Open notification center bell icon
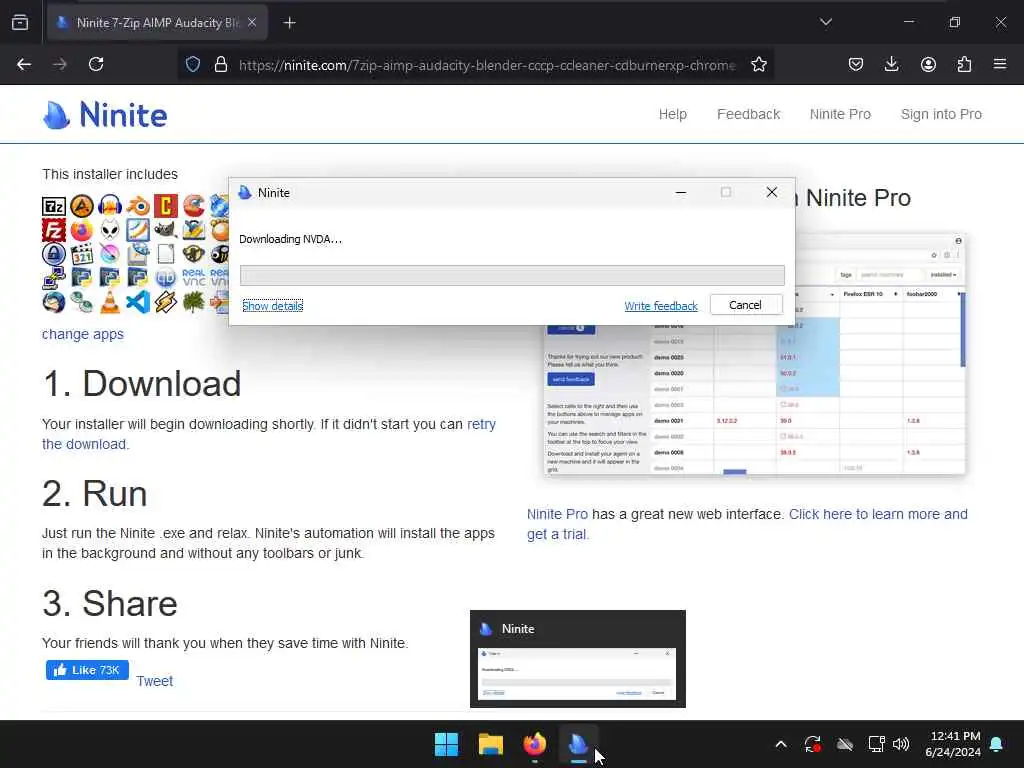 tap(997, 744)
